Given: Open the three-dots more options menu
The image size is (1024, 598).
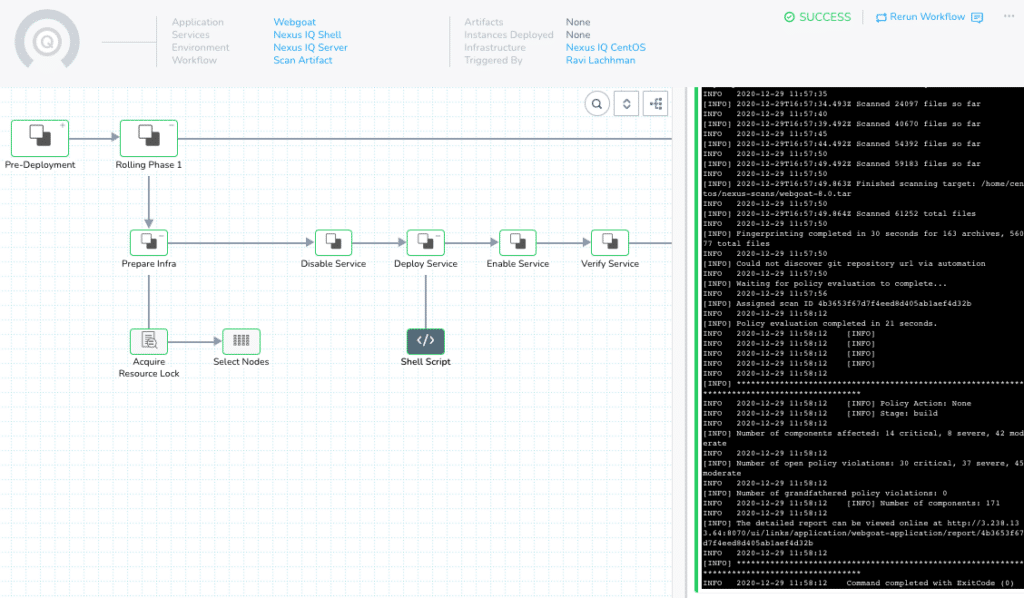Looking at the screenshot, I should click(1009, 16).
